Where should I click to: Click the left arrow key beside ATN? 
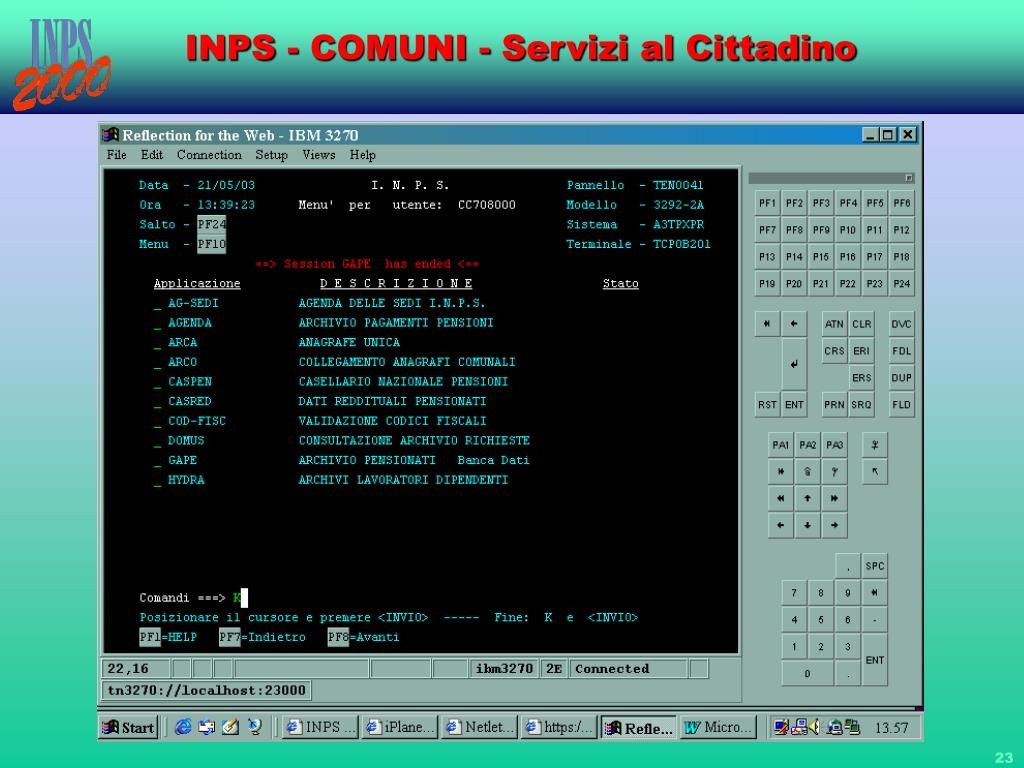click(794, 324)
